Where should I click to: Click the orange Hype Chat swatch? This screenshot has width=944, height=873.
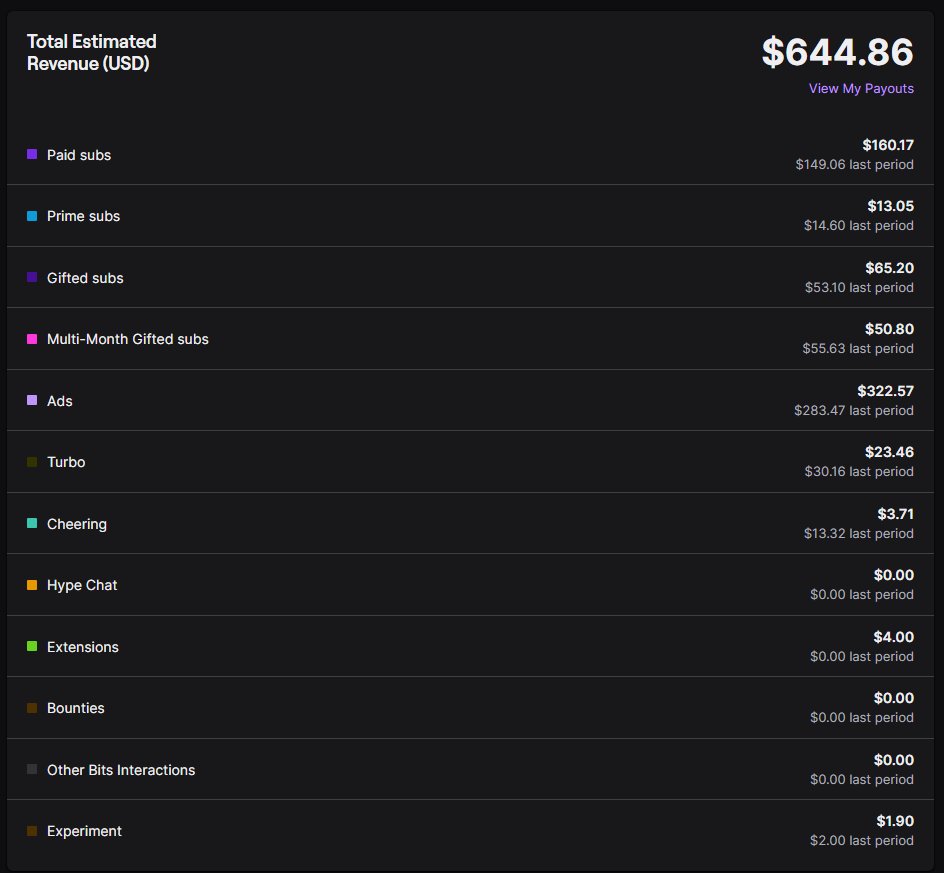[x=32, y=585]
